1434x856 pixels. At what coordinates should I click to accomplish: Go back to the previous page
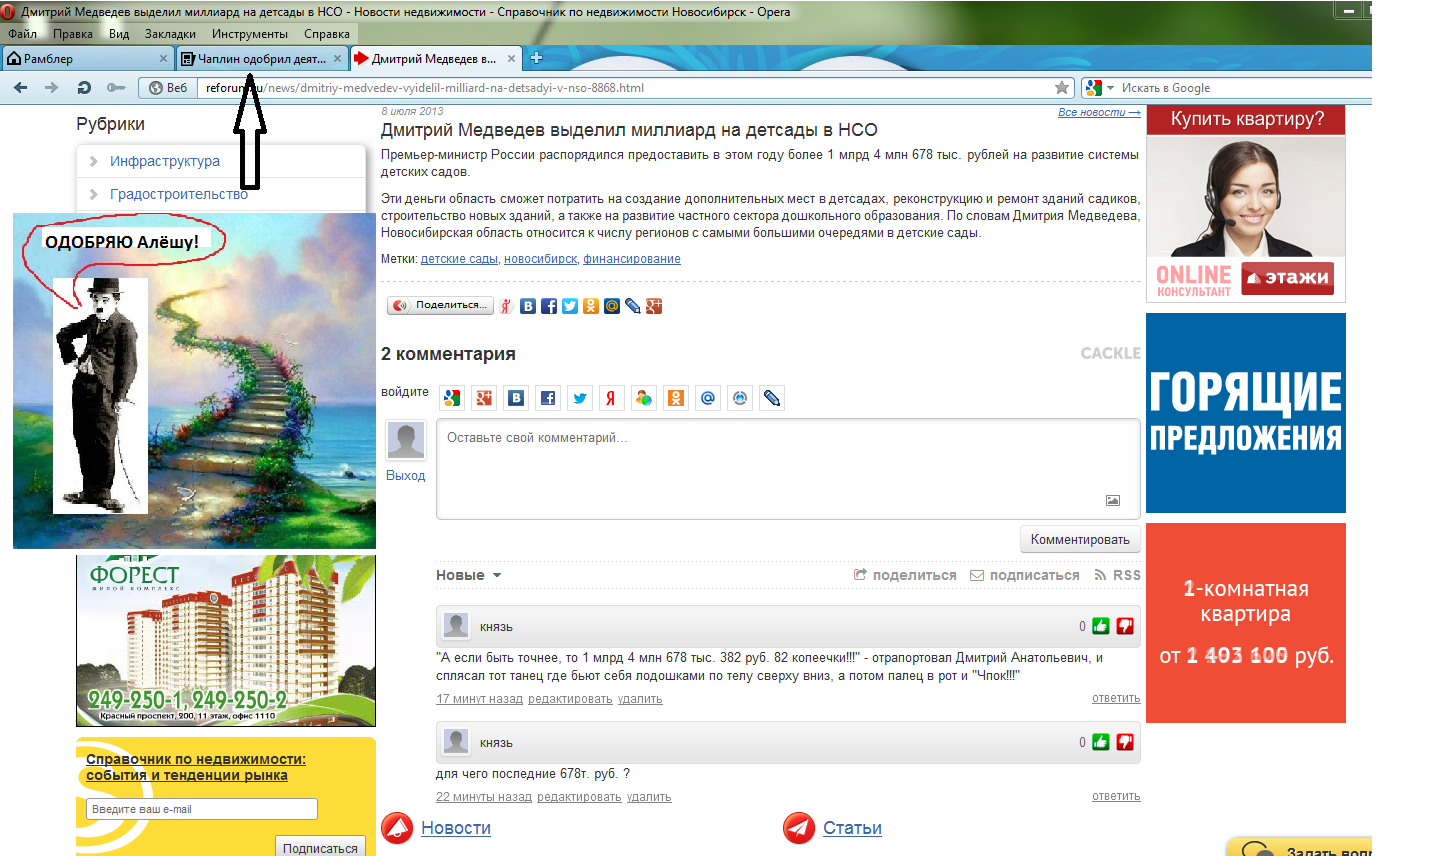point(21,88)
